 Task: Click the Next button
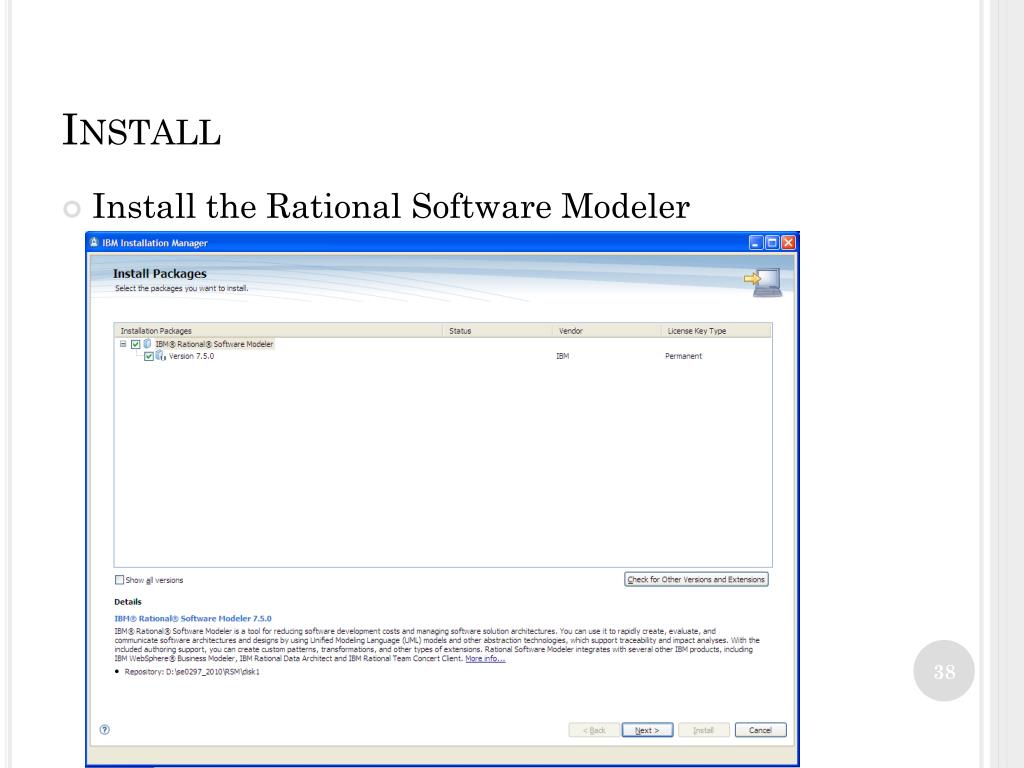point(647,730)
